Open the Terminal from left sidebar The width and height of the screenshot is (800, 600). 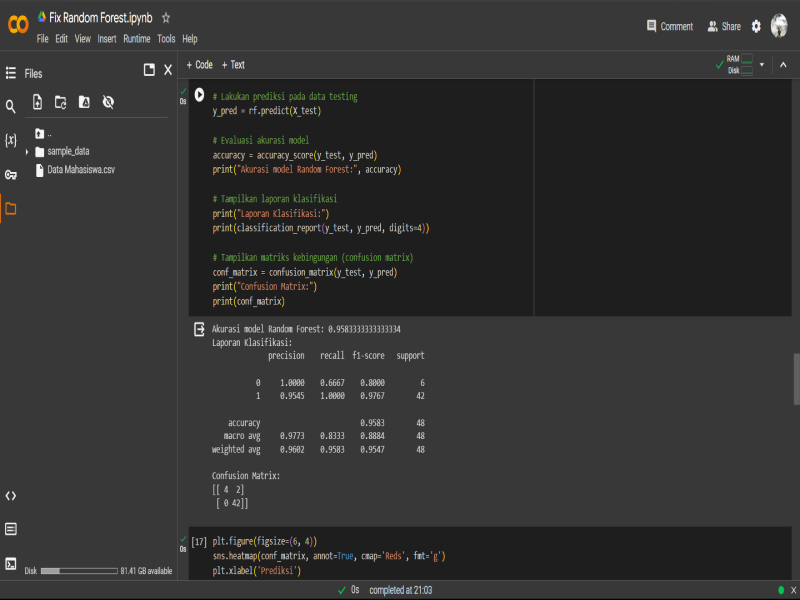click(x=11, y=563)
